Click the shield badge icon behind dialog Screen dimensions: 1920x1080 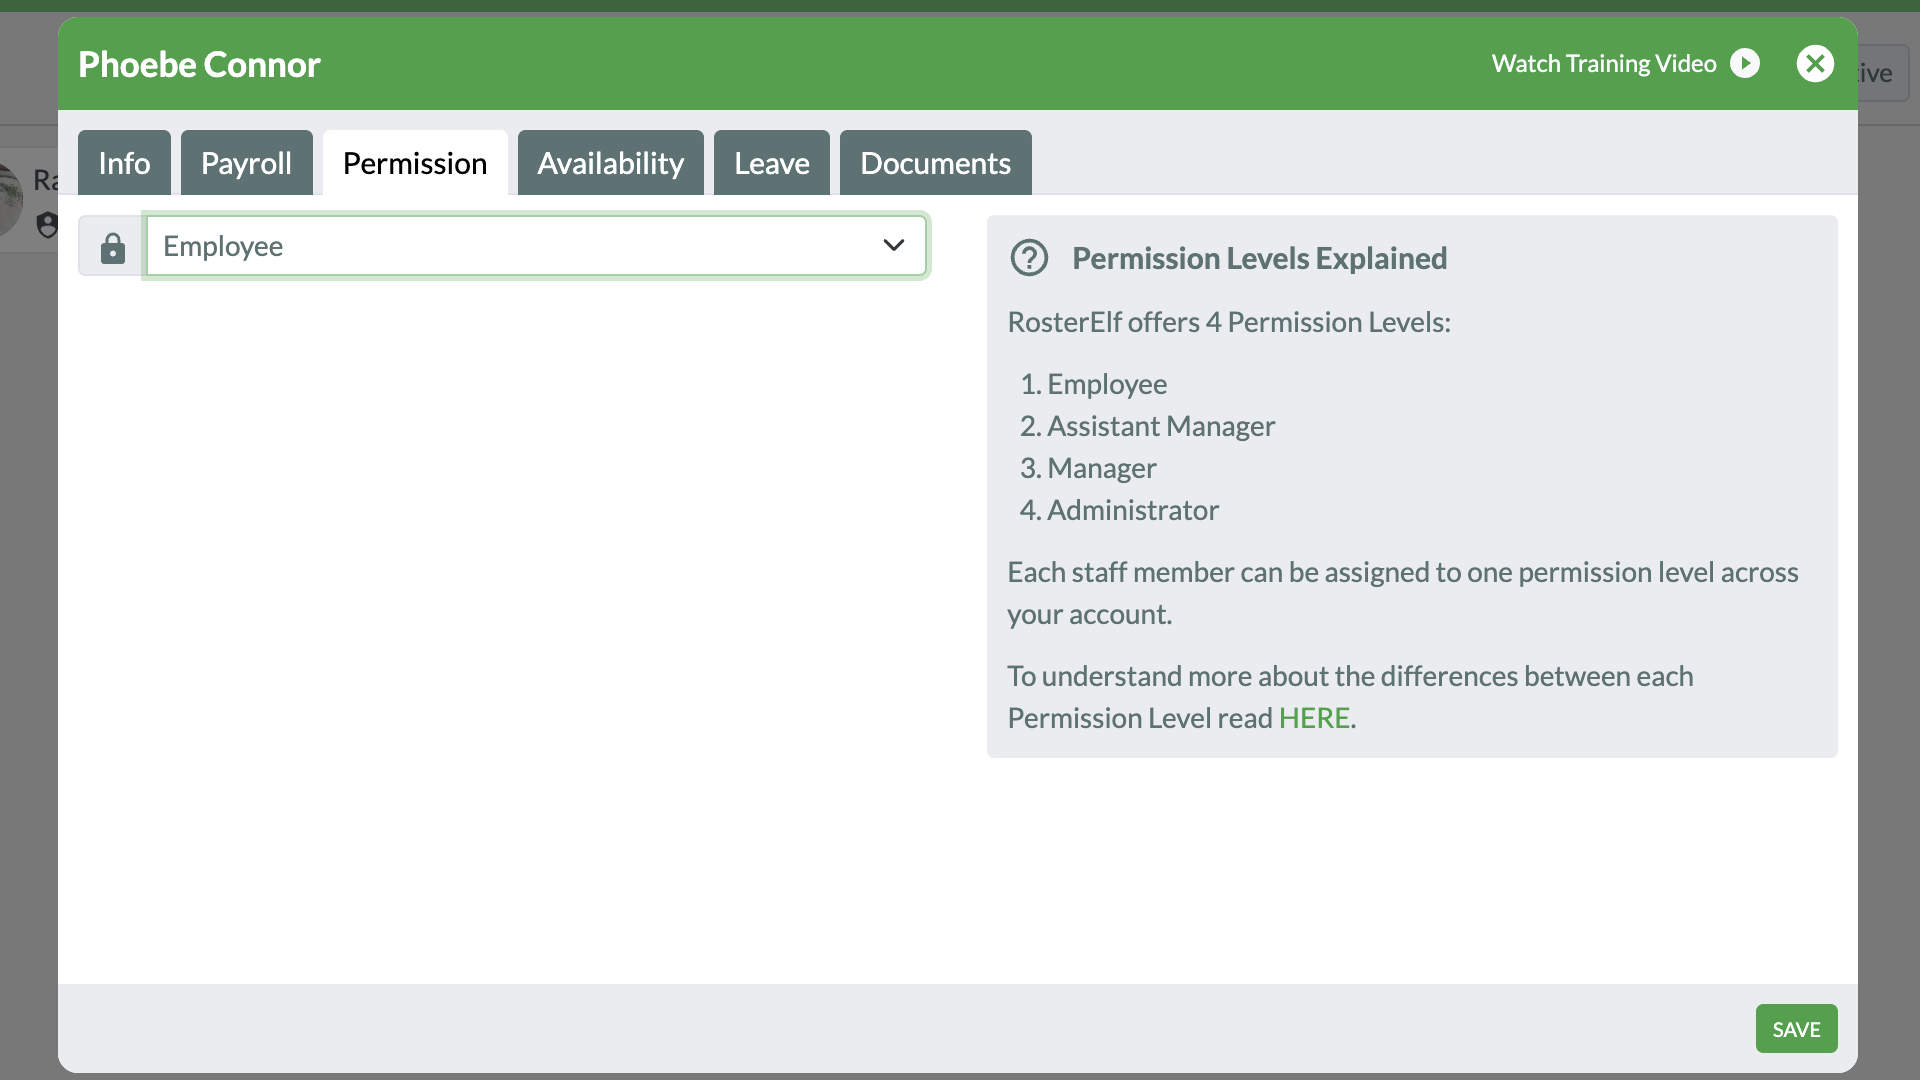click(x=46, y=225)
